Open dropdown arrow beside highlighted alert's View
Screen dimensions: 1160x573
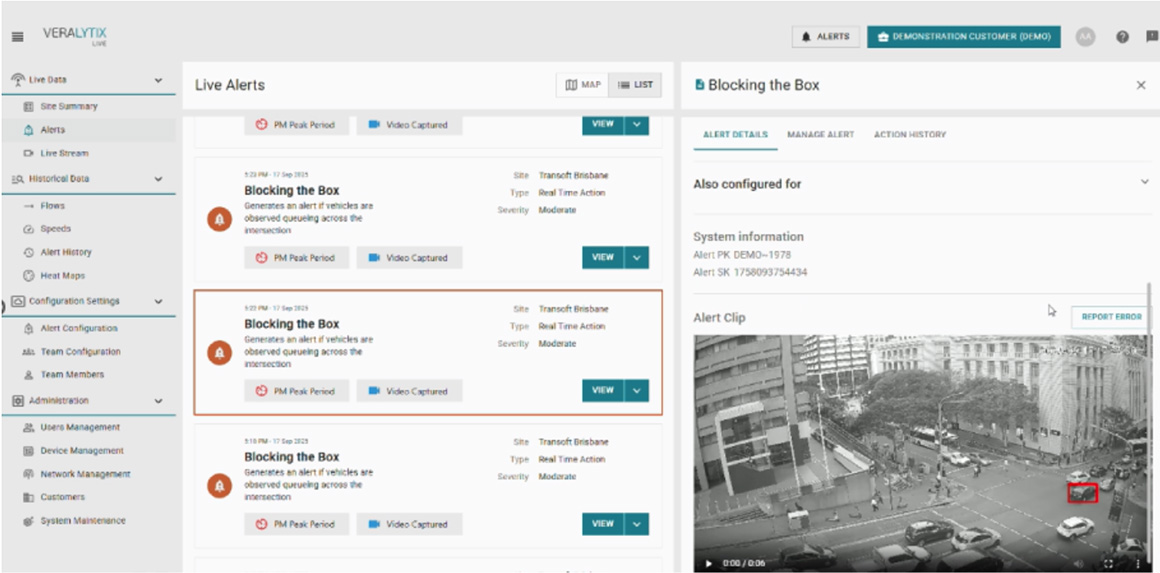coord(636,390)
